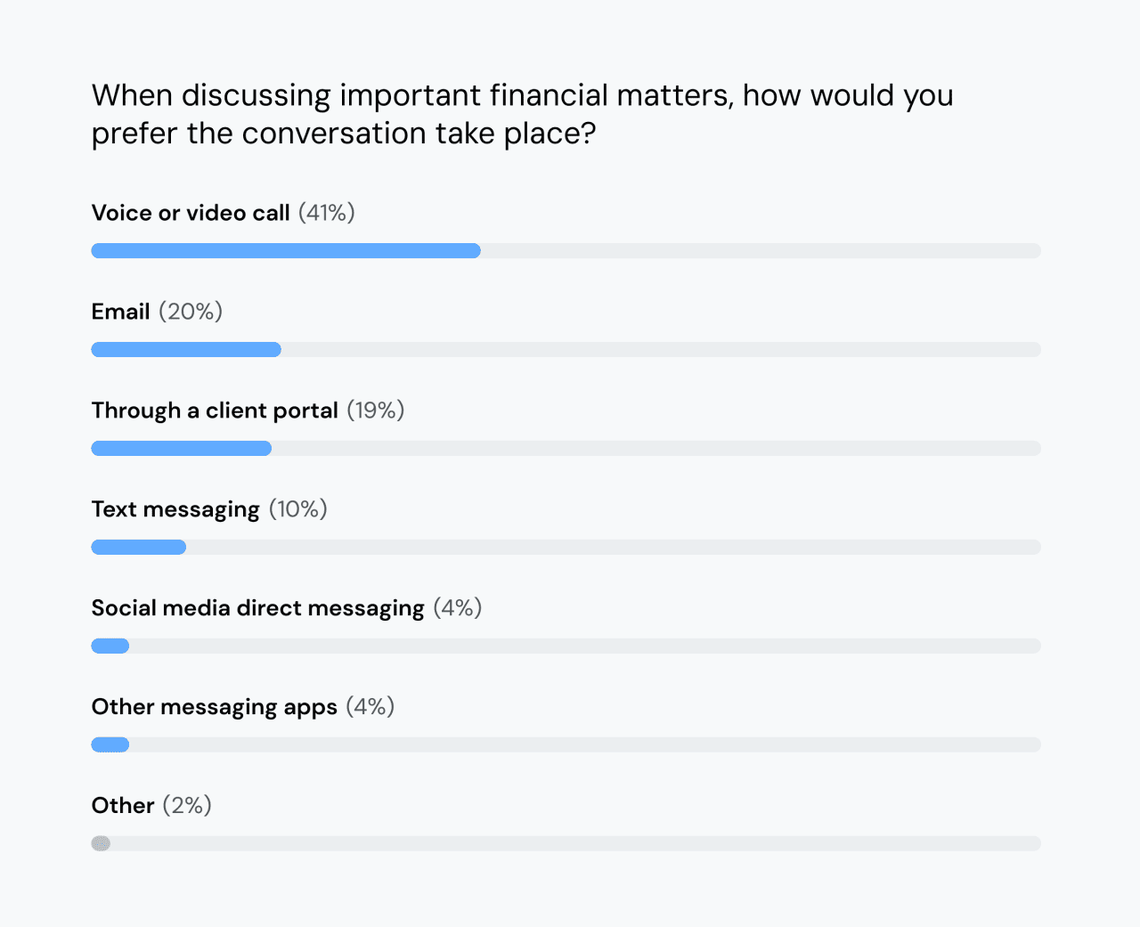The width and height of the screenshot is (1140, 927).
Task: Select the Social media direct messaging label
Action: pos(257,608)
